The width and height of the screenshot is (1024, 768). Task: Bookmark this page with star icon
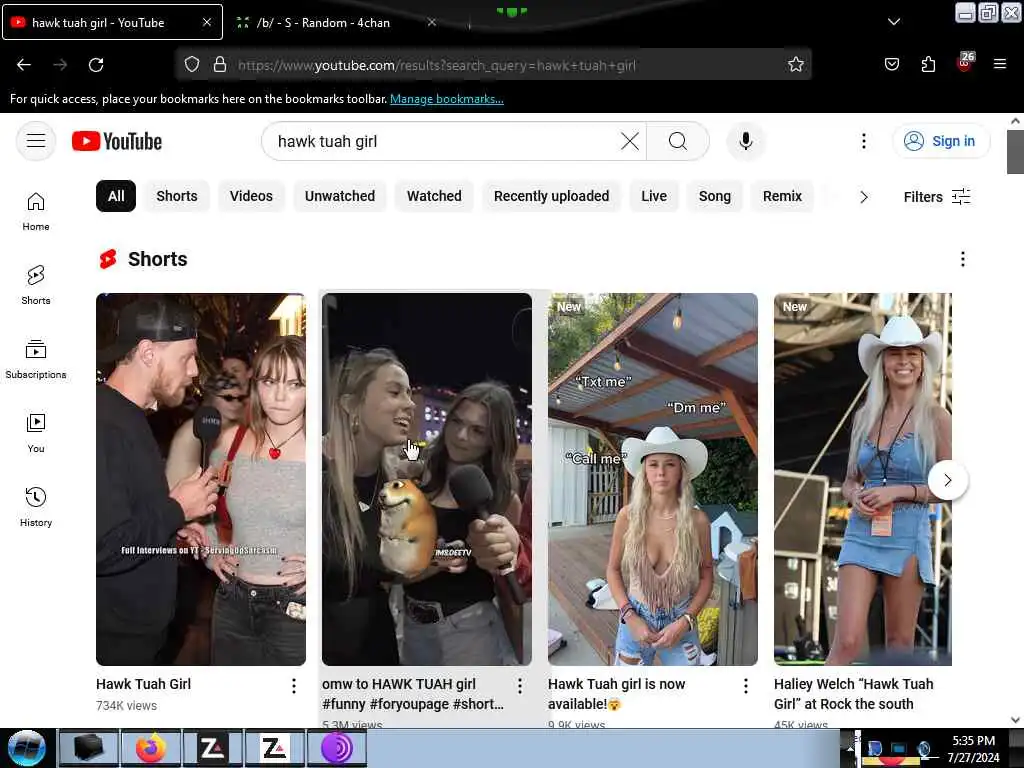point(795,65)
